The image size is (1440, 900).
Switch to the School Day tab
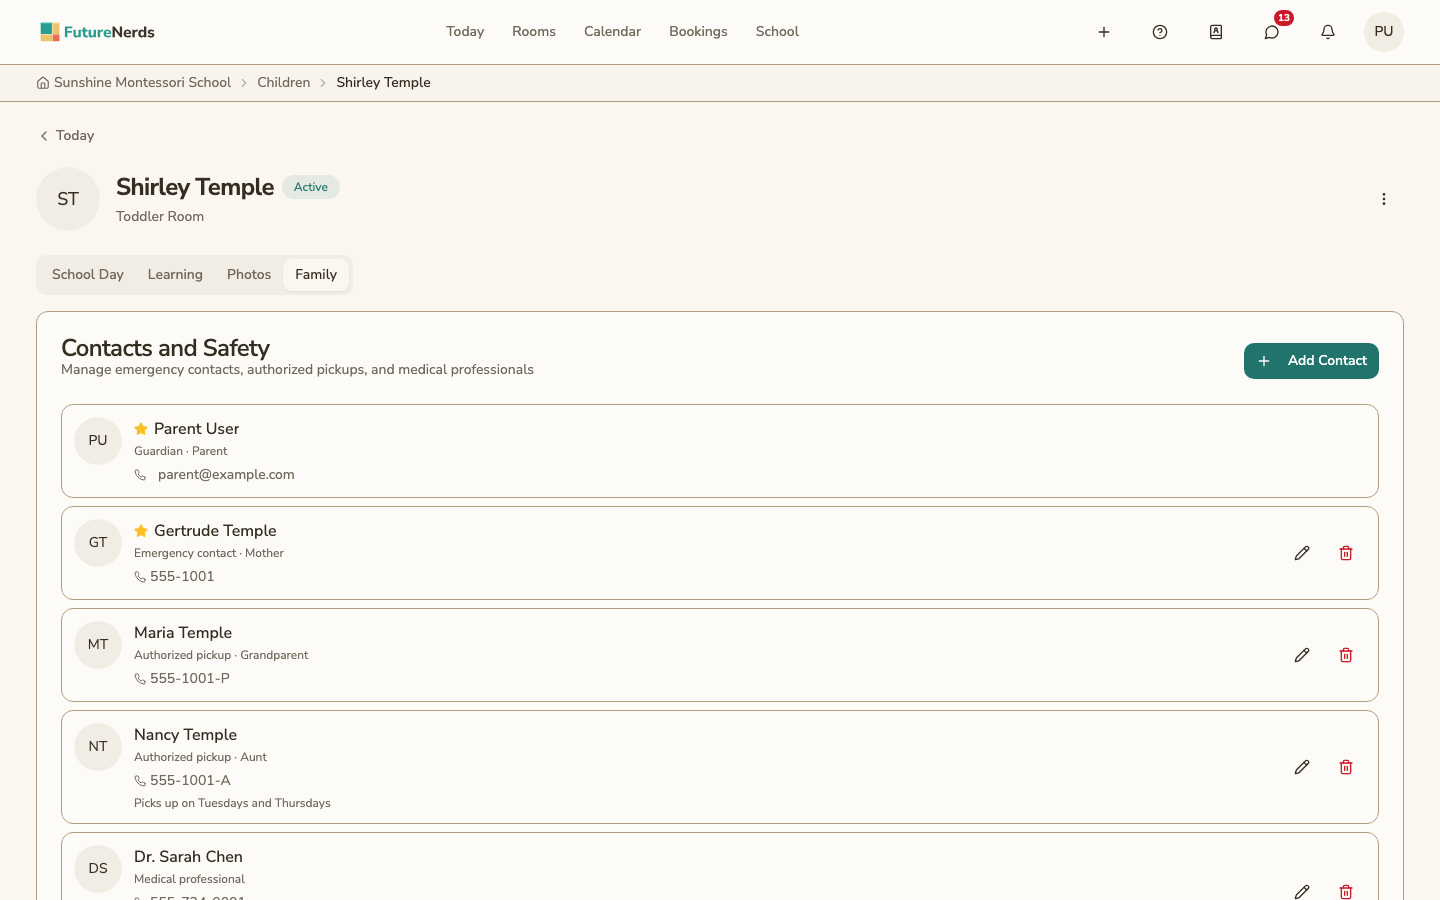pos(88,275)
